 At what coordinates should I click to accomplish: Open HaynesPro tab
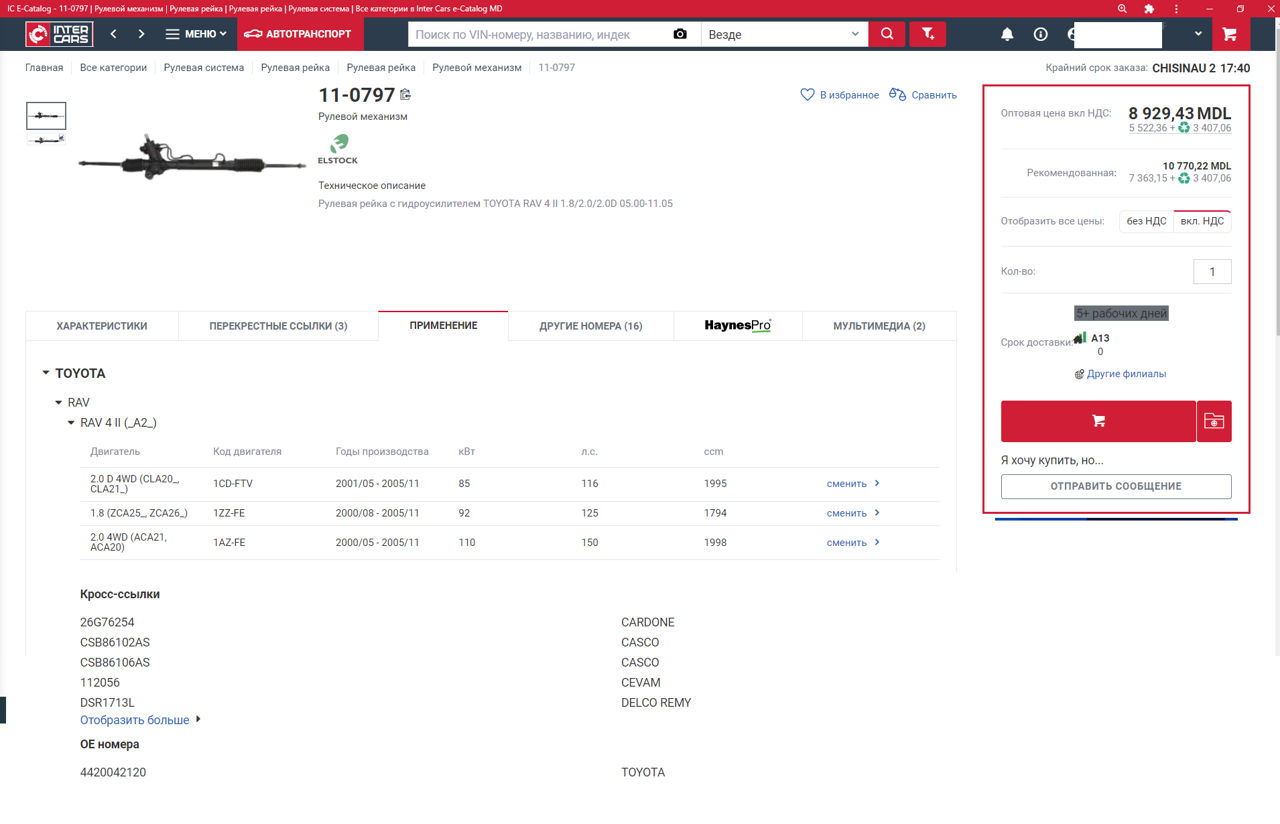point(738,326)
